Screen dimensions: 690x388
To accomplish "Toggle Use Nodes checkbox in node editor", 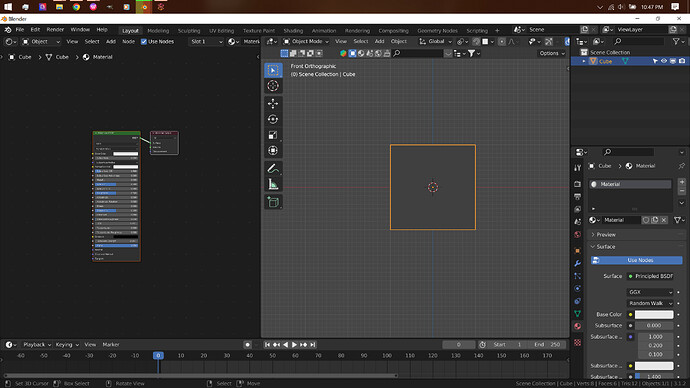I will coord(143,41).
